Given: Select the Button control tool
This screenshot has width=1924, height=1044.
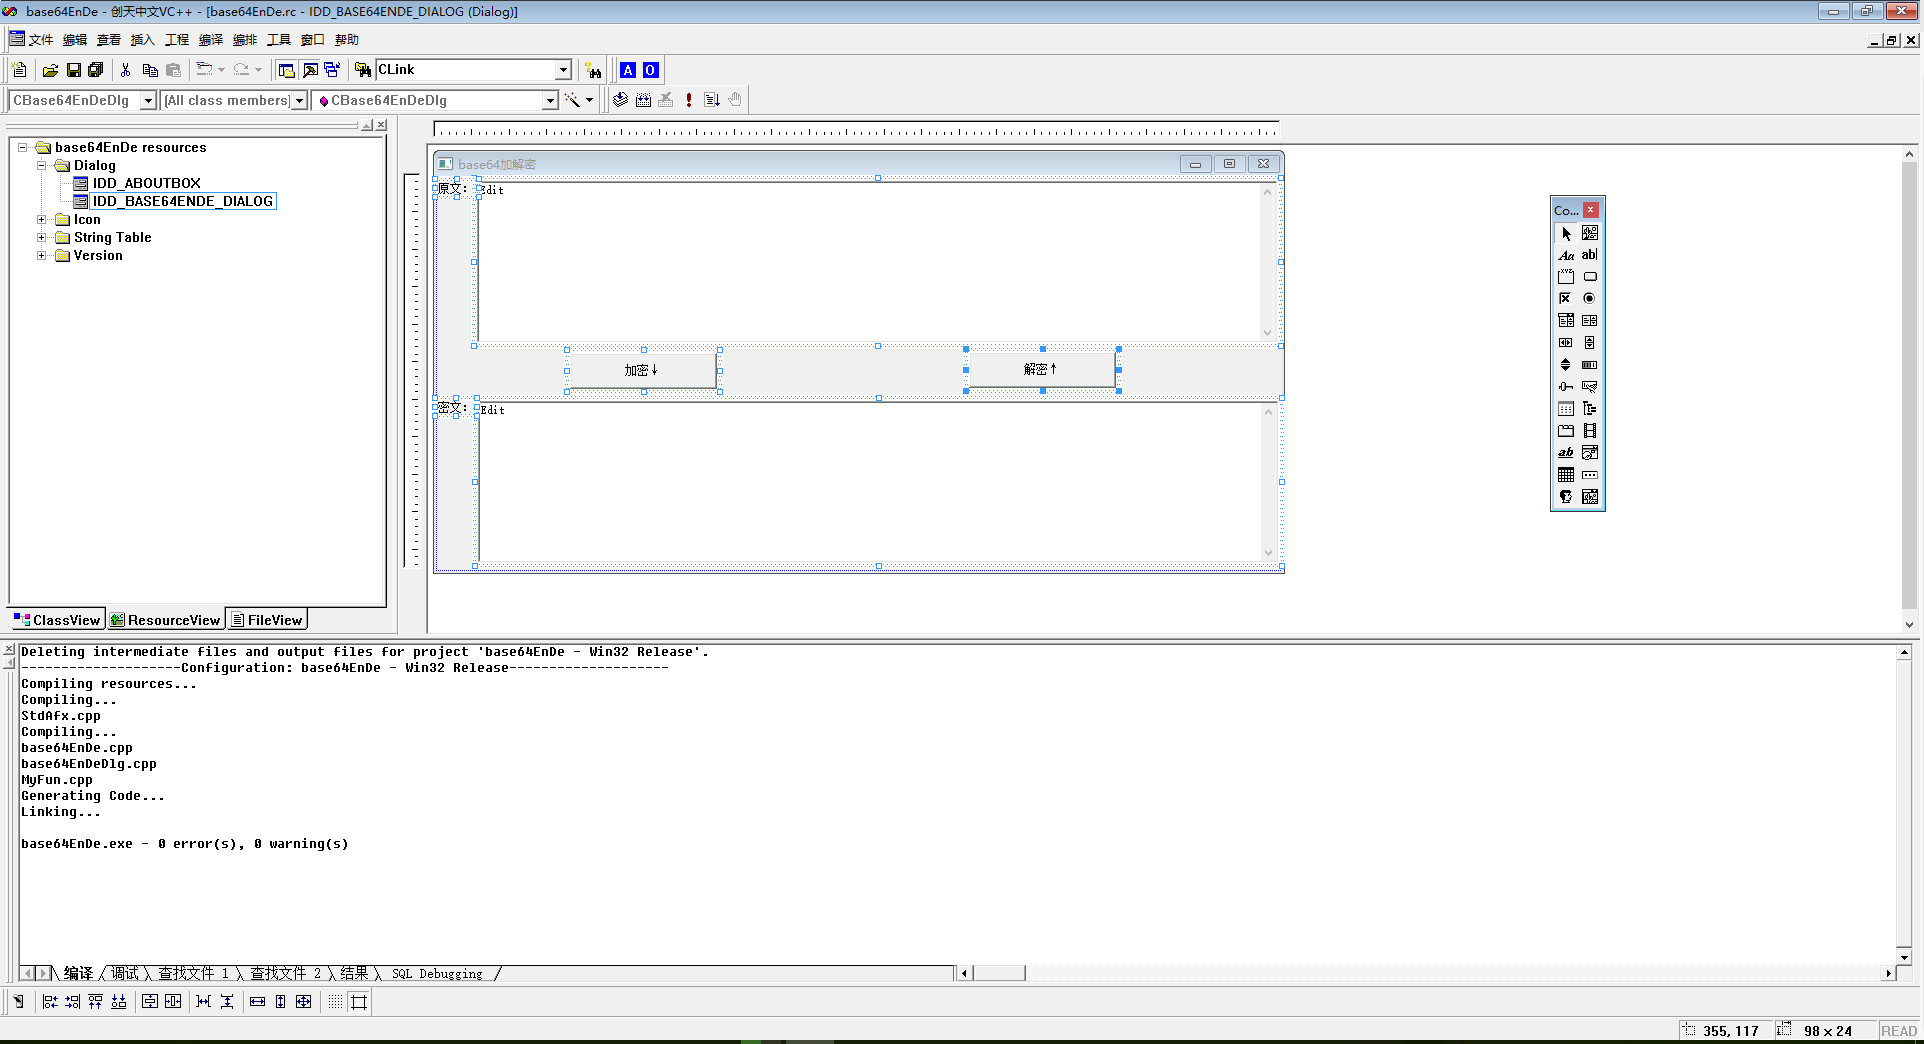Looking at the screenshot, I should click(1590, 277).
